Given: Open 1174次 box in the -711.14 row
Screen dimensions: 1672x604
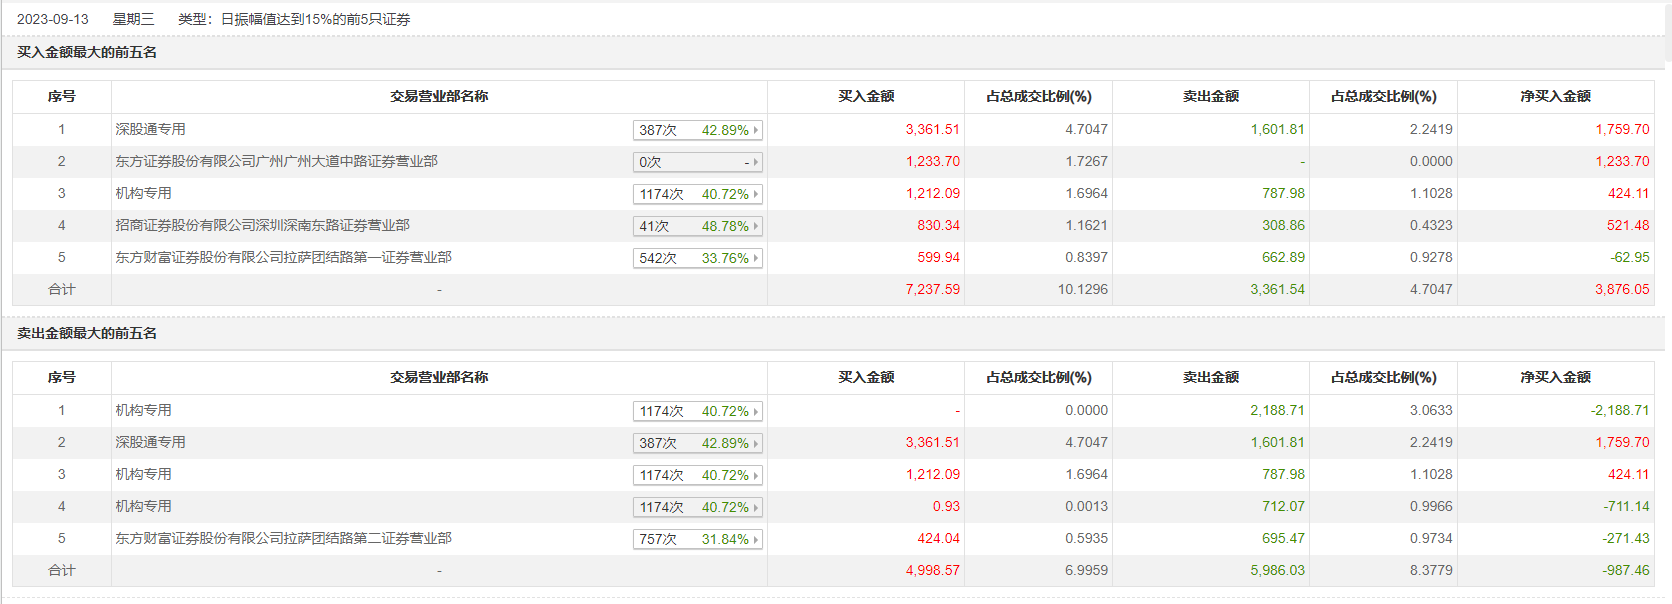Looking at the screenshot, I should (x=697, y=507).
